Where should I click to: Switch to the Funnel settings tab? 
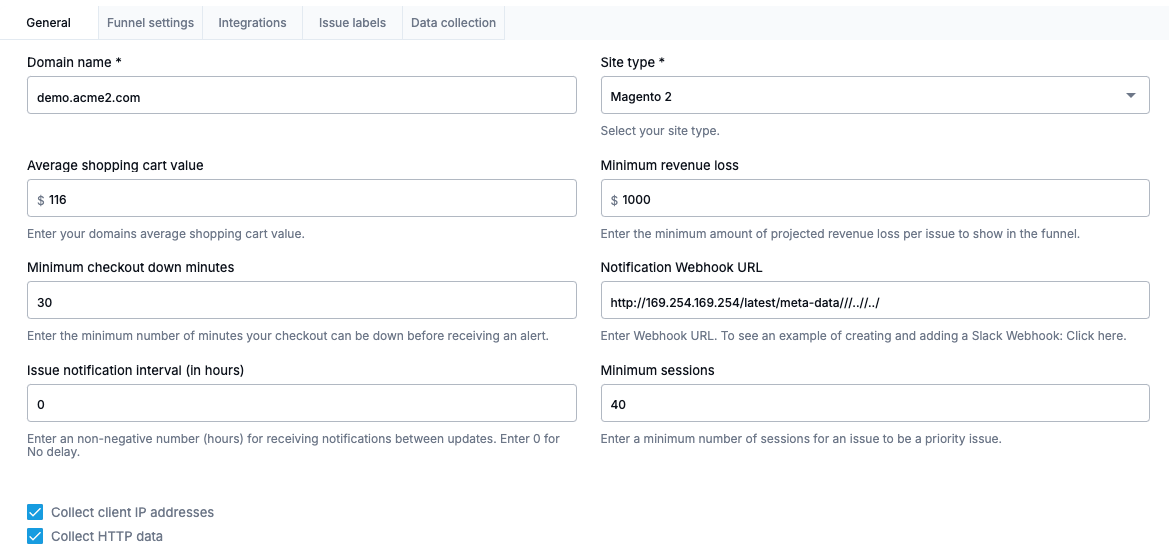pos(150,22)
